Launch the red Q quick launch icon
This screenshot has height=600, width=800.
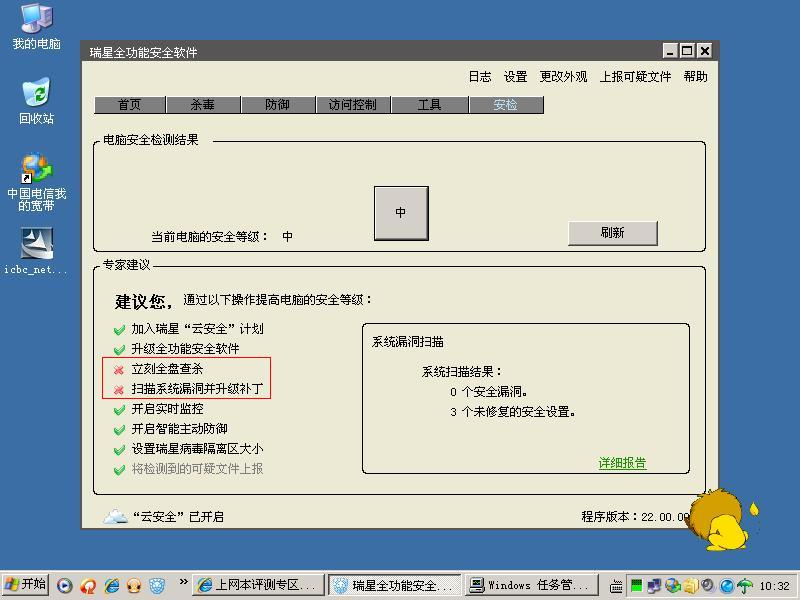point(88,585)
